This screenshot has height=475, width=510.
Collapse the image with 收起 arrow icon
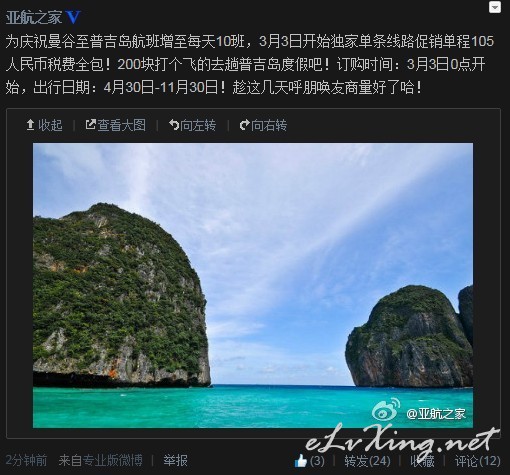[30, 125]
